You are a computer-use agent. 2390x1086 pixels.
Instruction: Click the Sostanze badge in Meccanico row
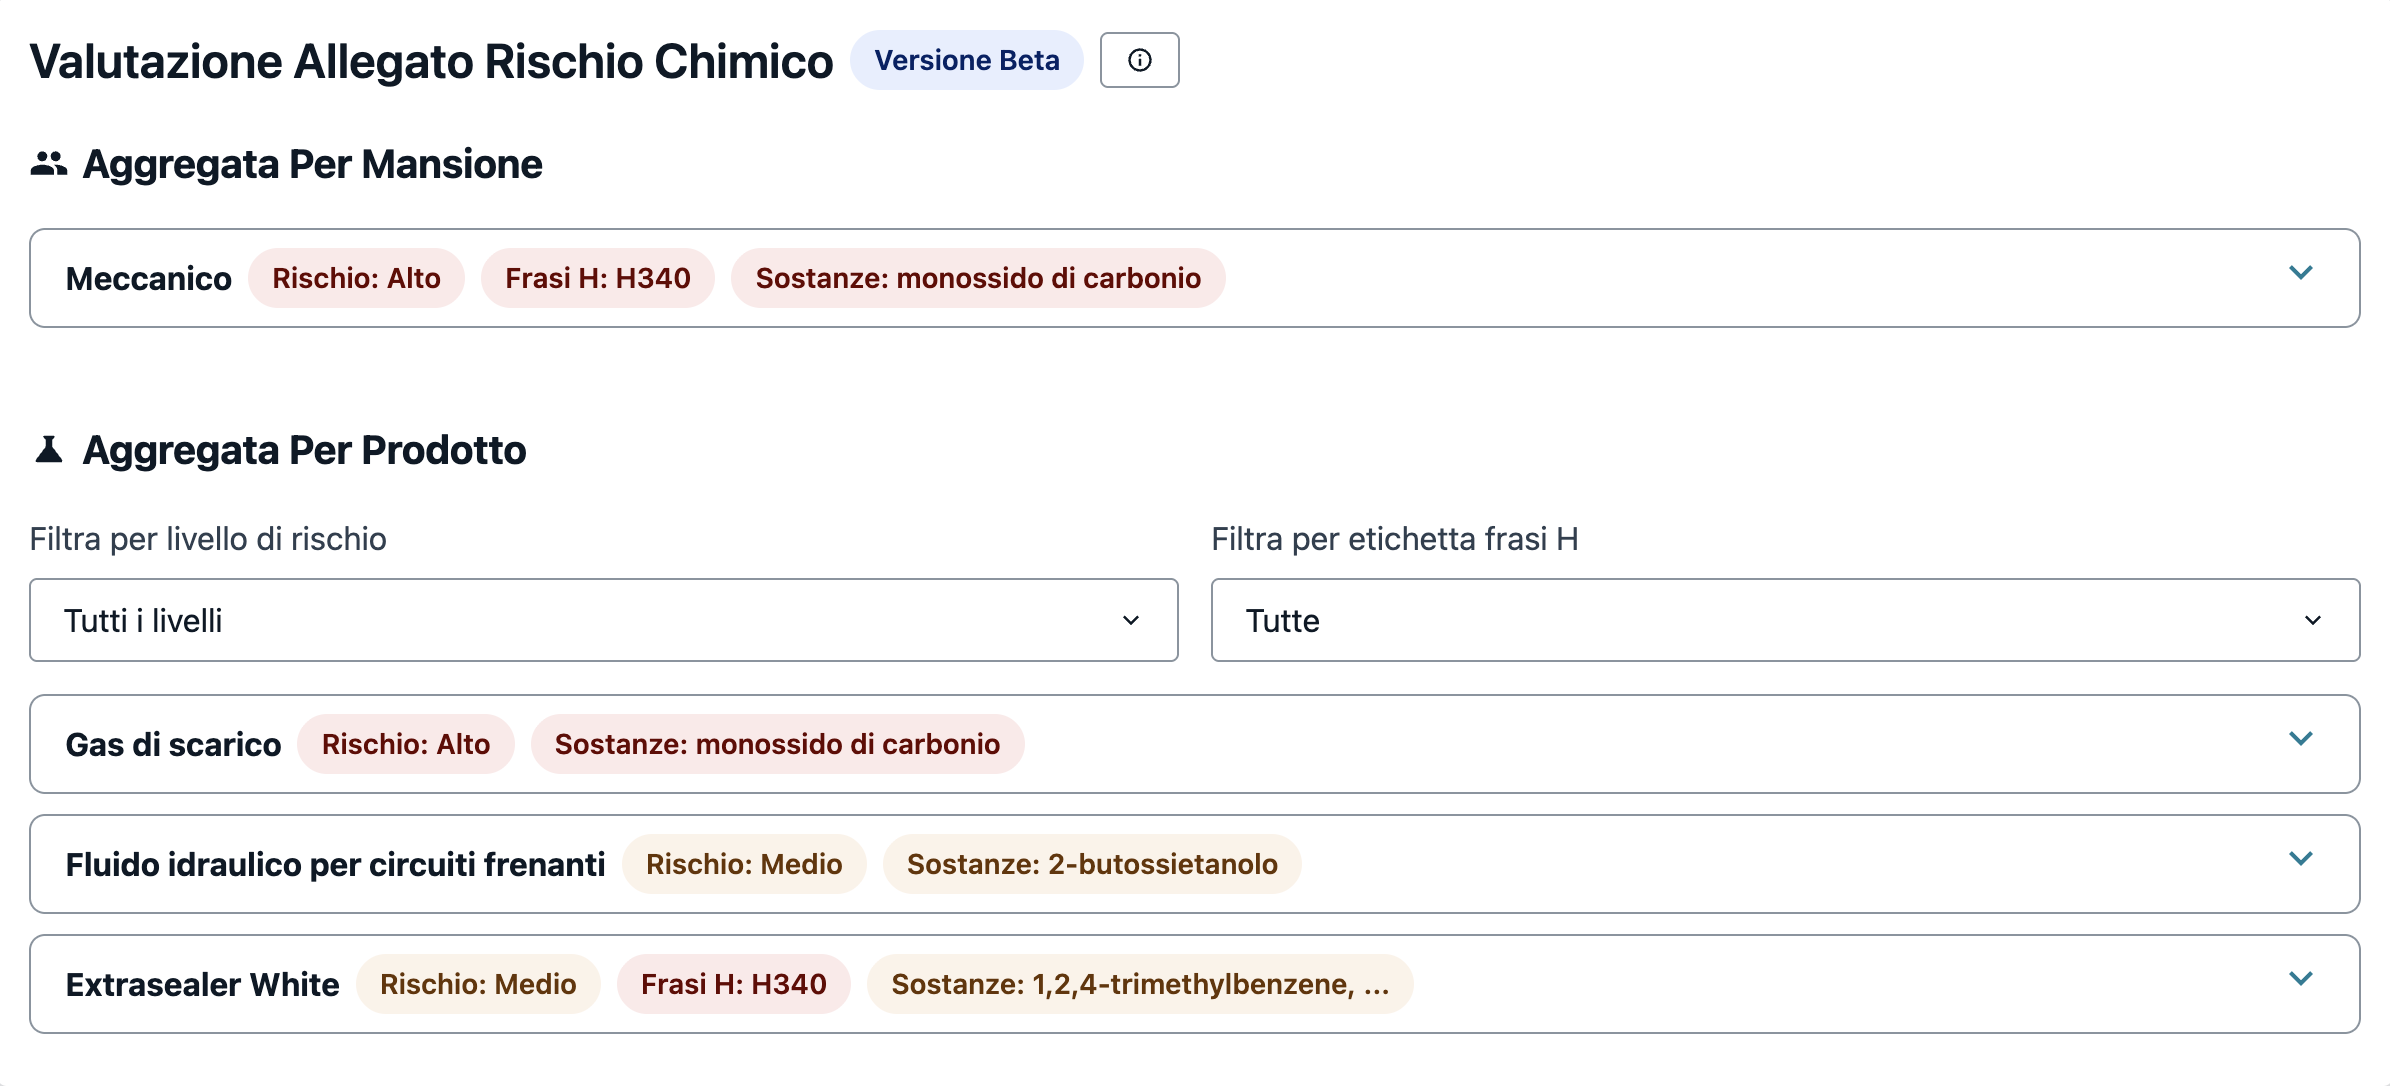click(x=978, y=278)
